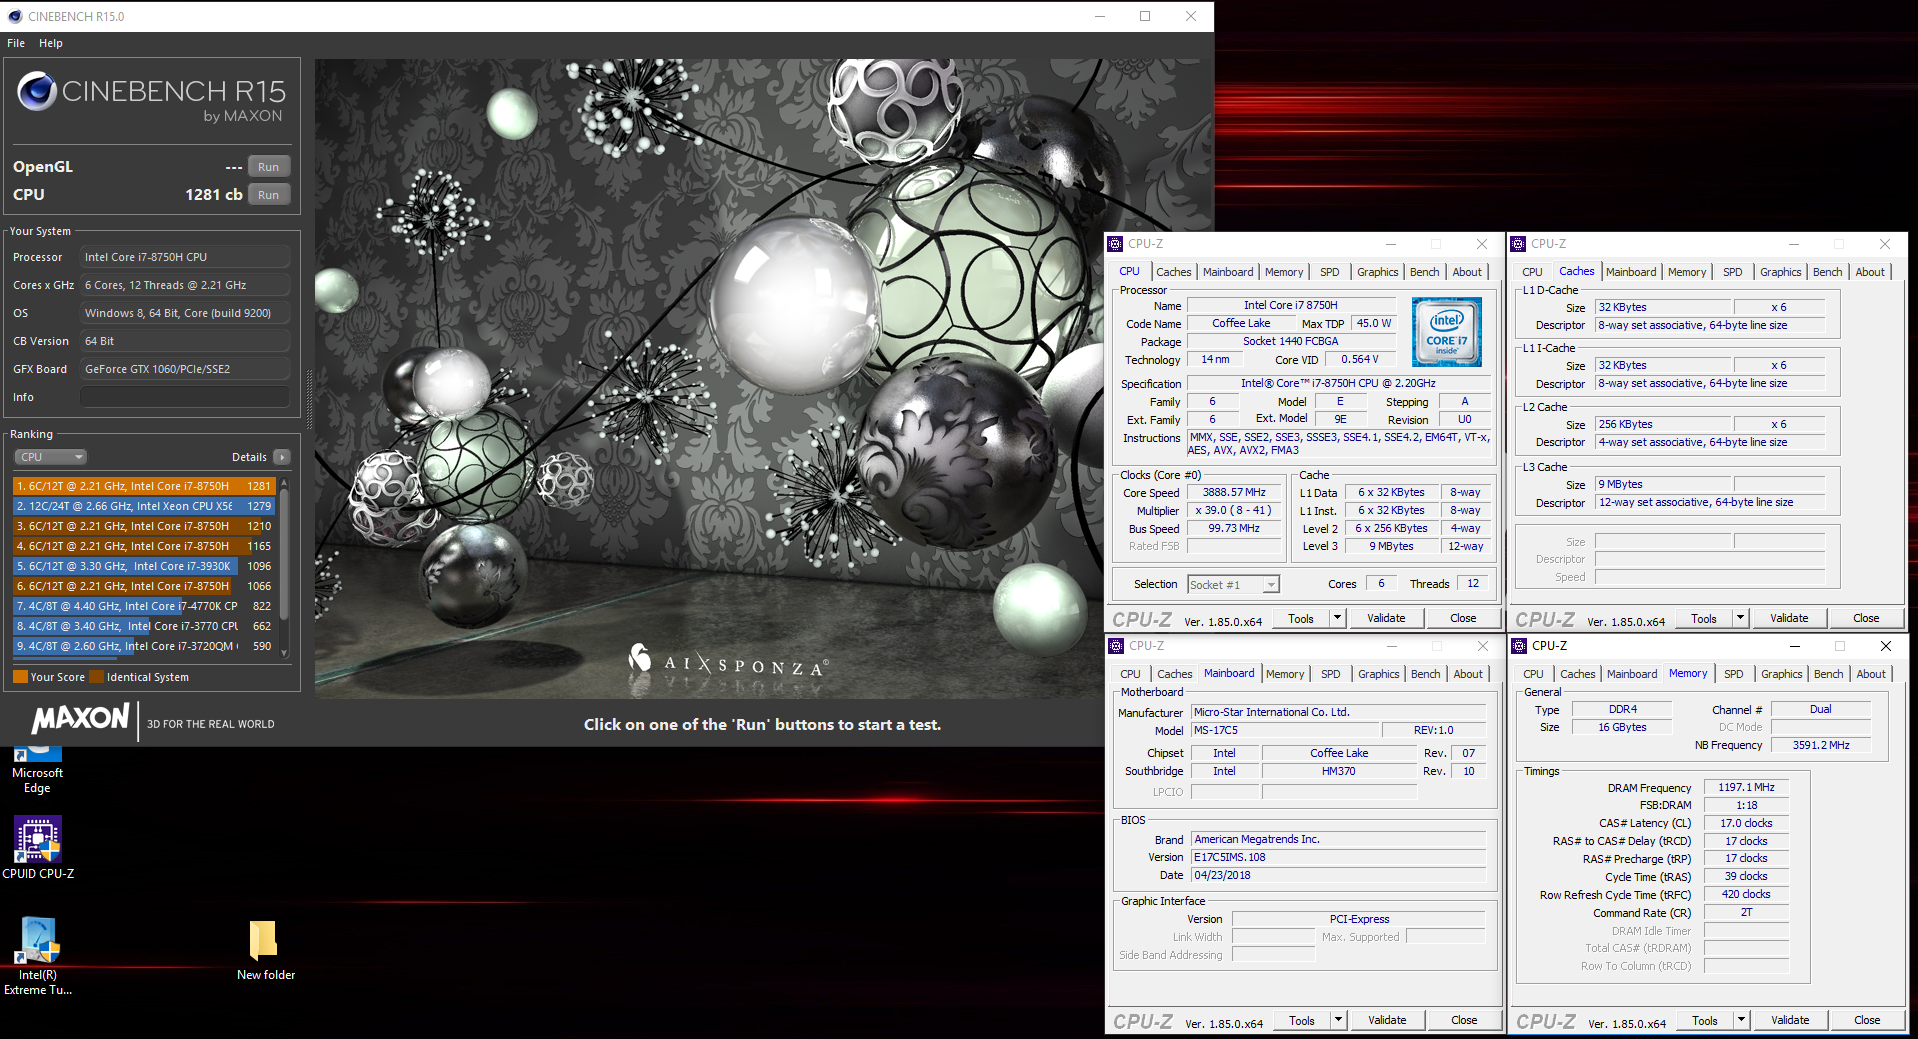
Task: Click the MAXON logo at bottom
Action: pos(81,719)
